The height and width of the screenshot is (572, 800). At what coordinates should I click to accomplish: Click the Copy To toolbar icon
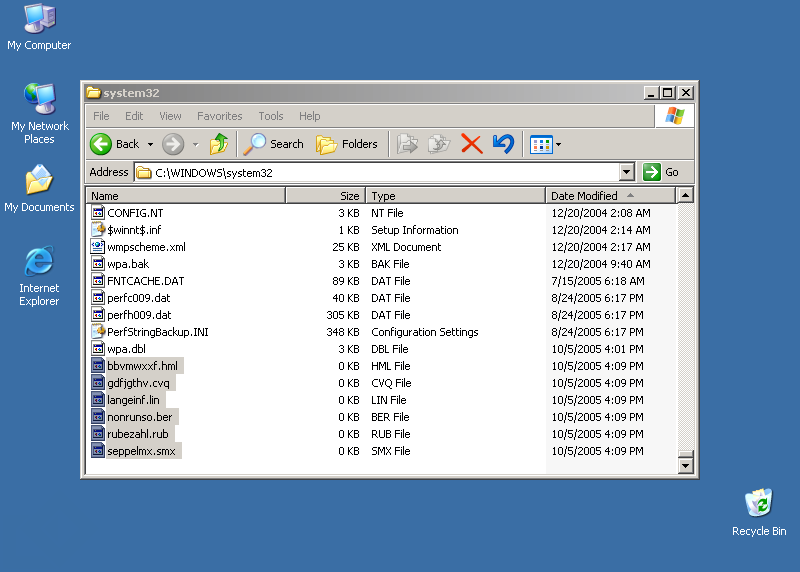(439, 144)
